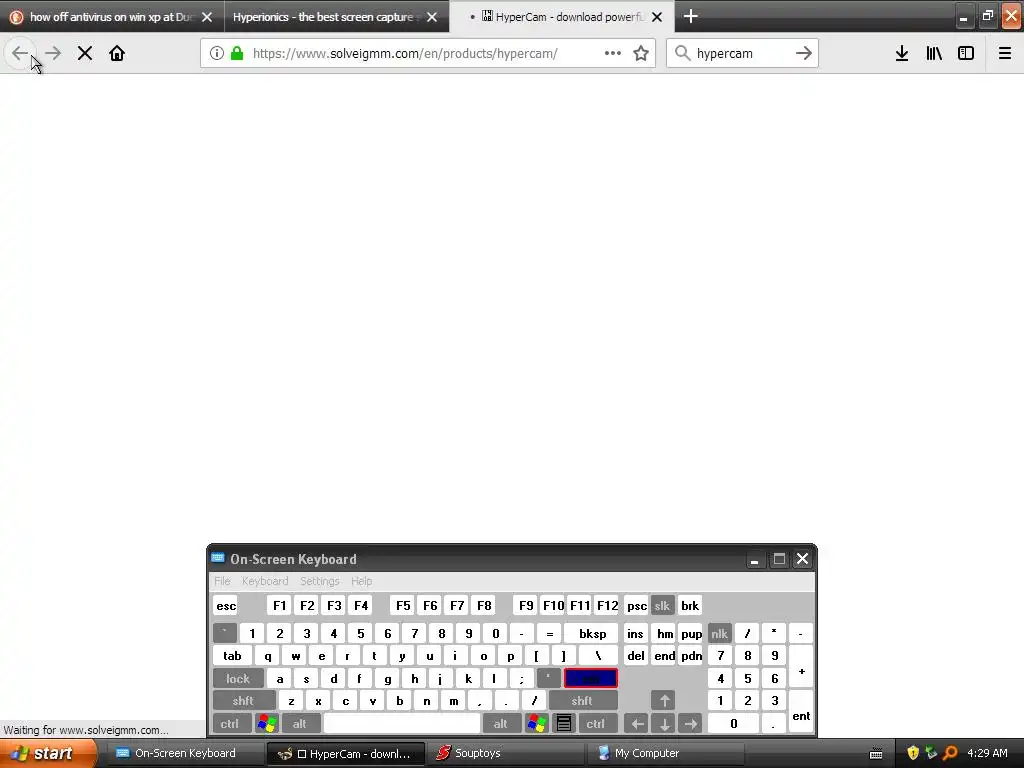The width and height of the screenshot is (1024, 768).
Task: Toggle the left alt key
Action: coord(300,724)
